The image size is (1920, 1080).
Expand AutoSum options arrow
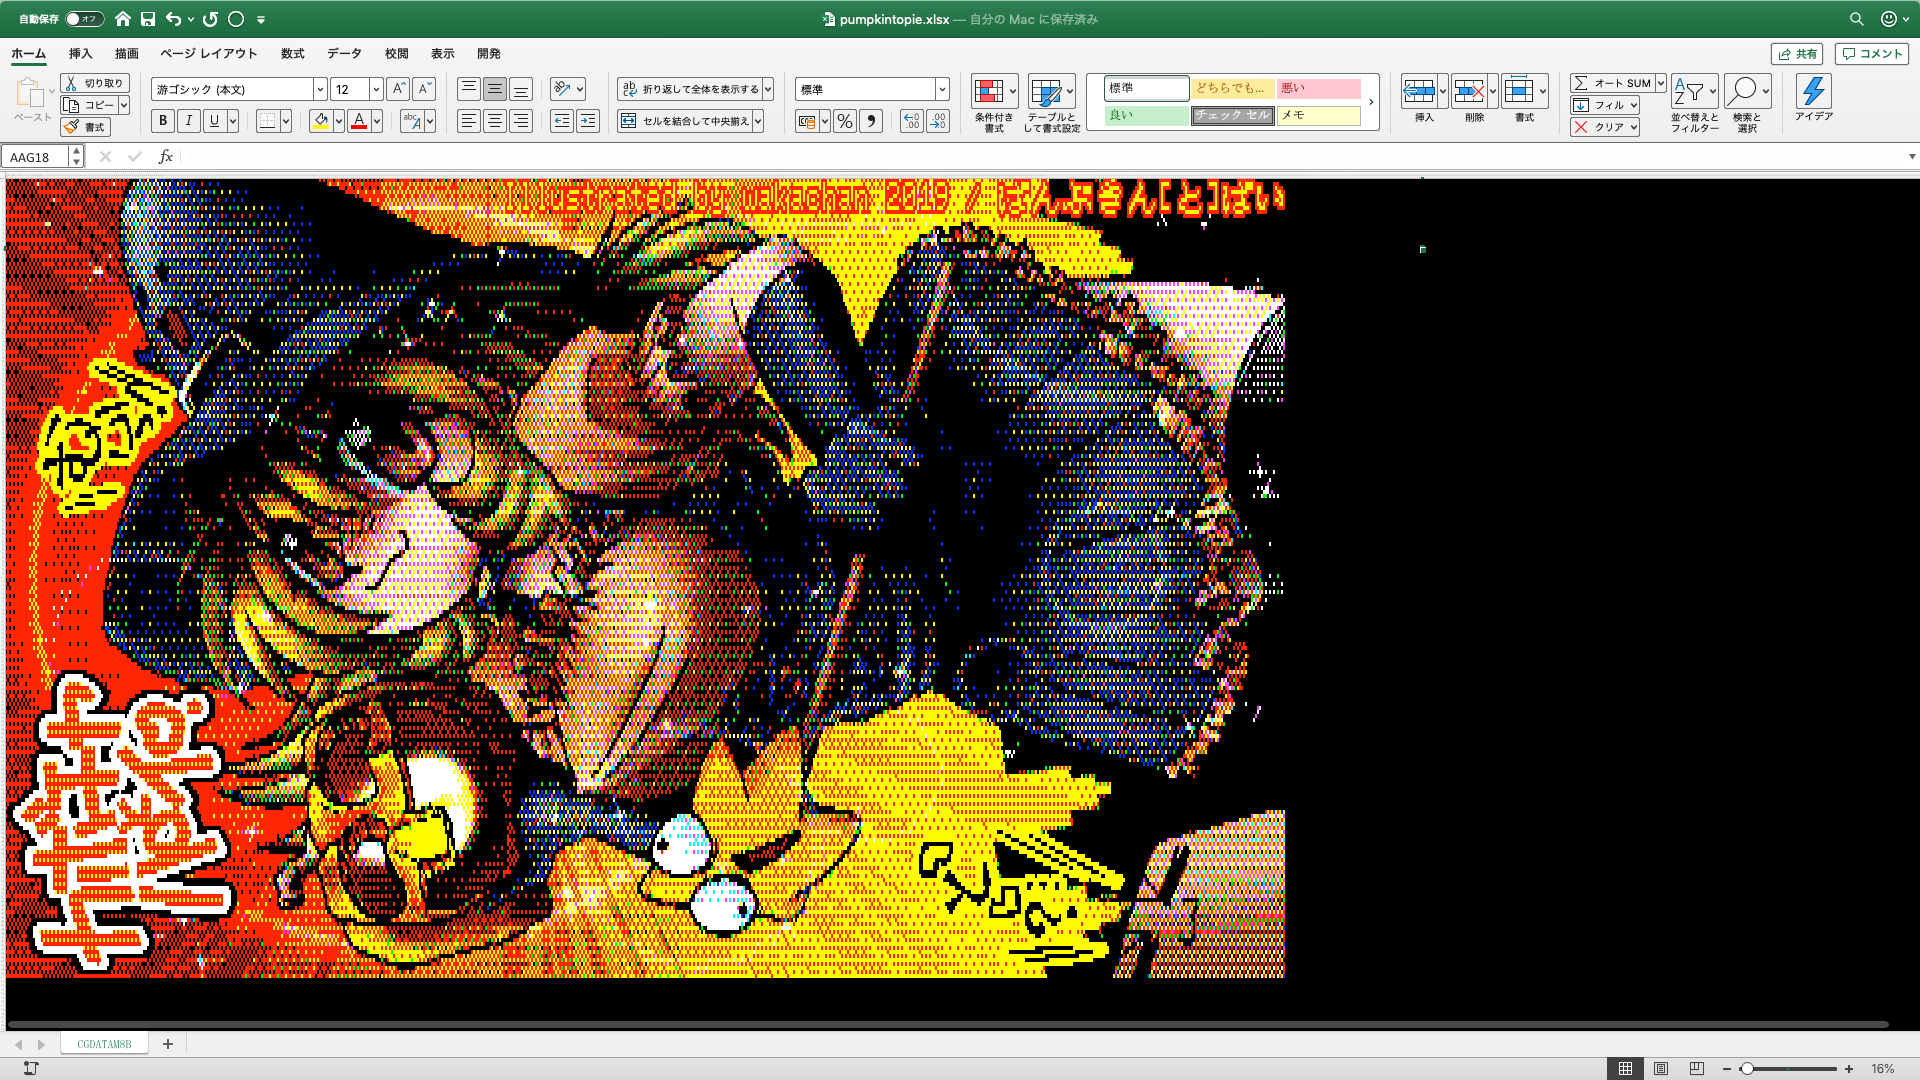(1660, 83)
